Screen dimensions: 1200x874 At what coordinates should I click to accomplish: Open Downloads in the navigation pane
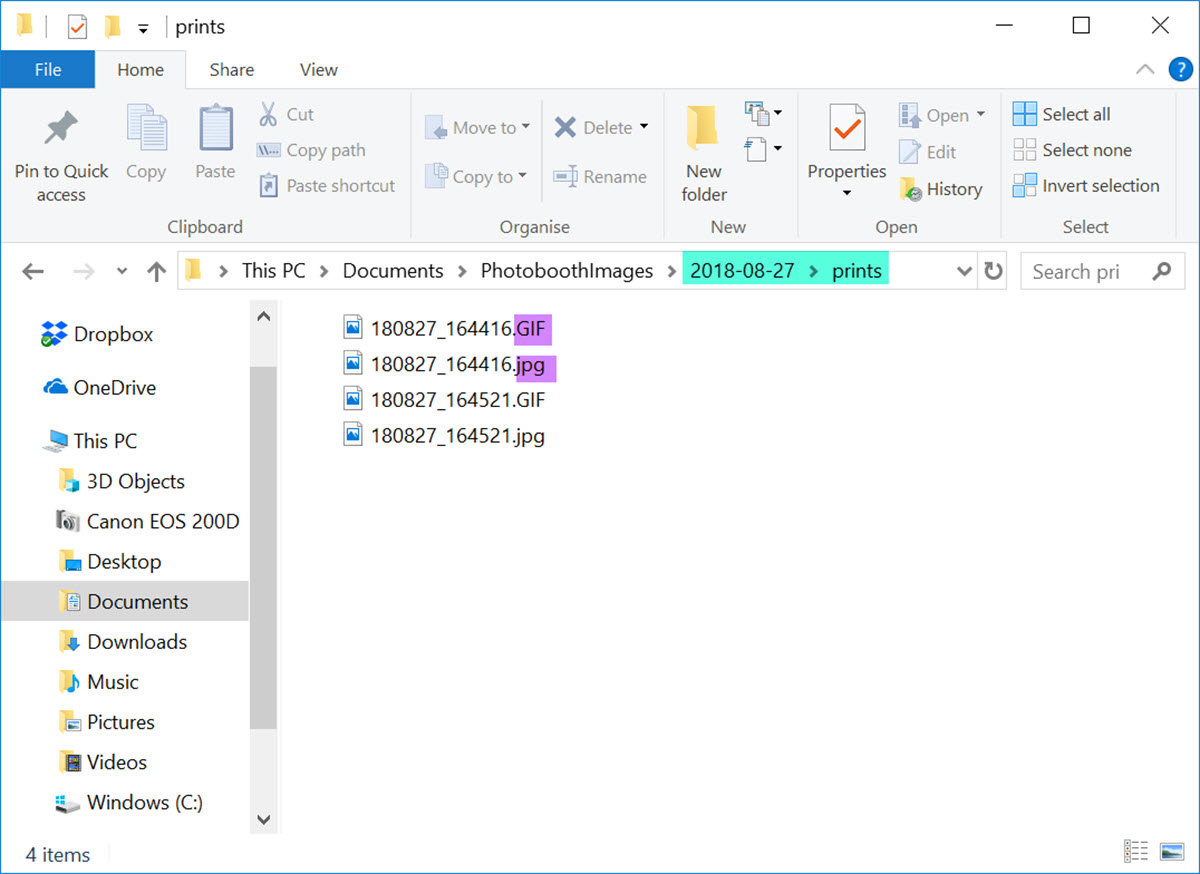click(122, 641)
